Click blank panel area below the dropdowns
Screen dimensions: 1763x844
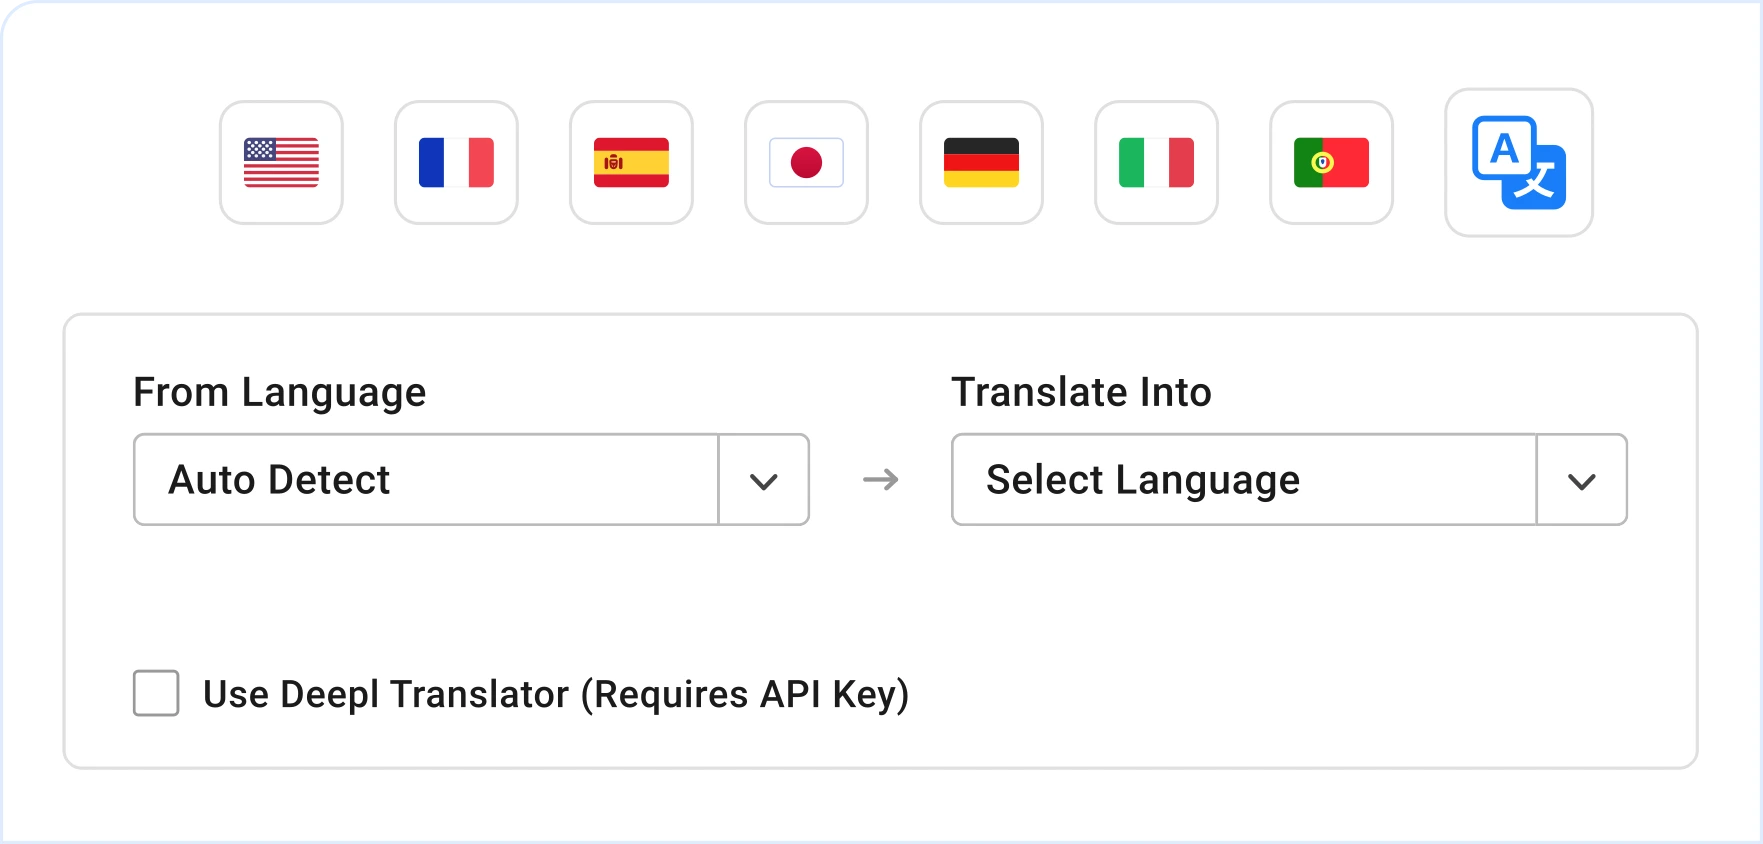tap(880, 600)
